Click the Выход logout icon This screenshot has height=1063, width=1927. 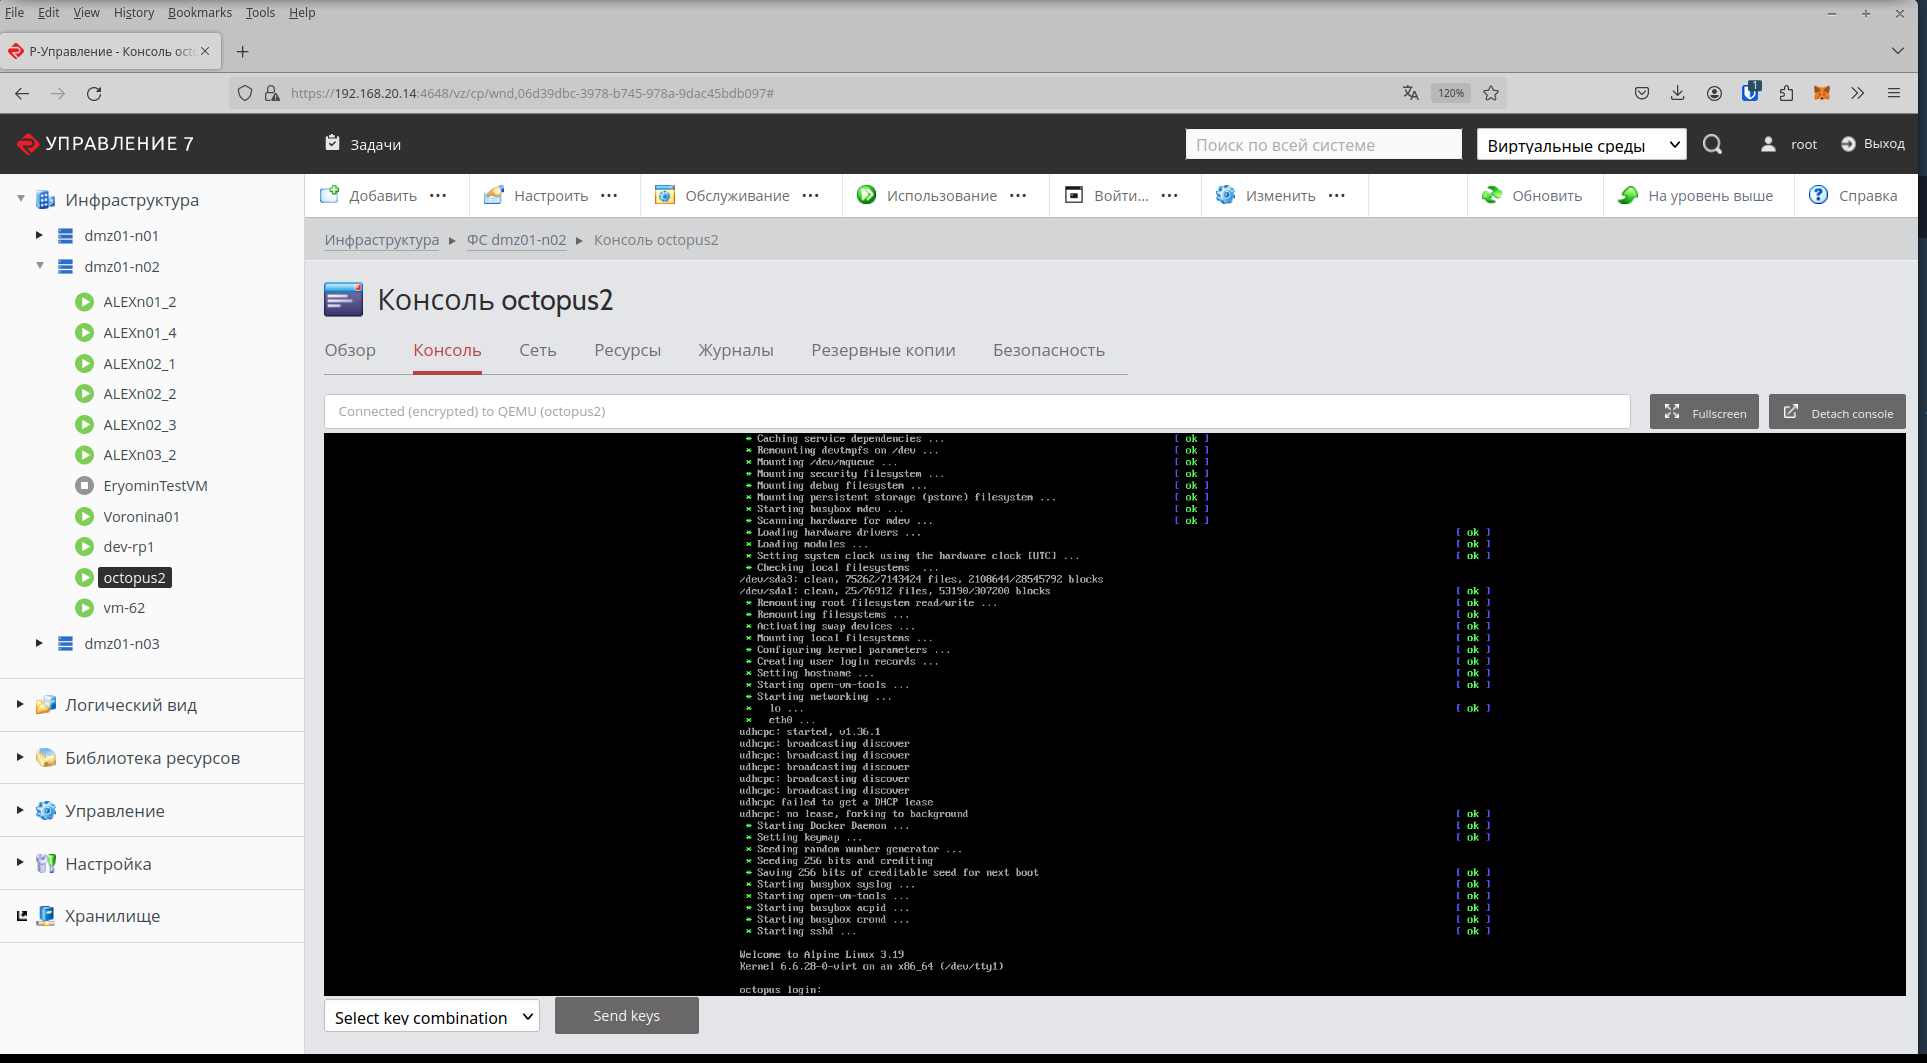click(x=1848, y=144)
